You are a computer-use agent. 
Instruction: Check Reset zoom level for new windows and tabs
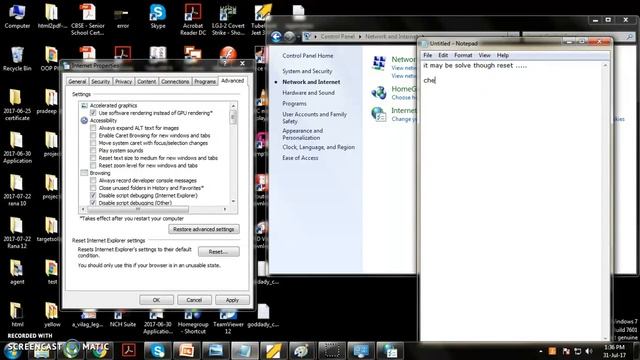93,165
